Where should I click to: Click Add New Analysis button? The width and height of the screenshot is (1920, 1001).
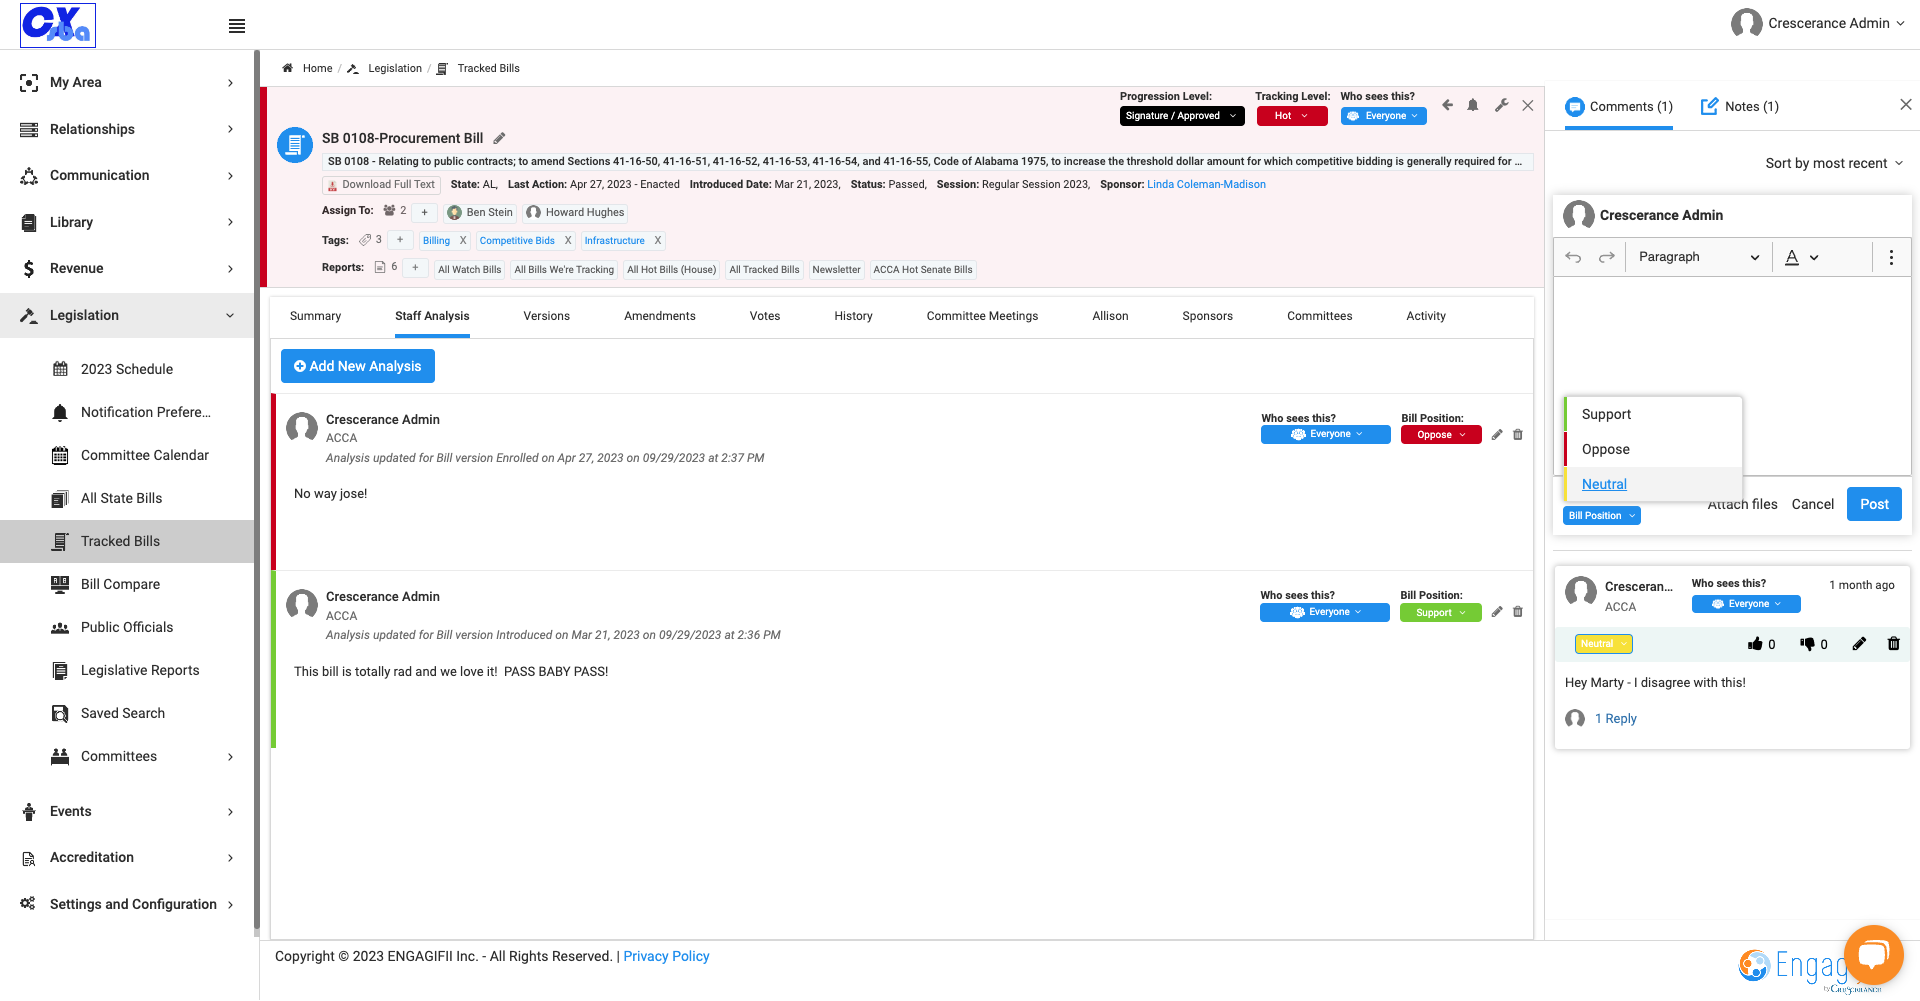tap(358, 366)
